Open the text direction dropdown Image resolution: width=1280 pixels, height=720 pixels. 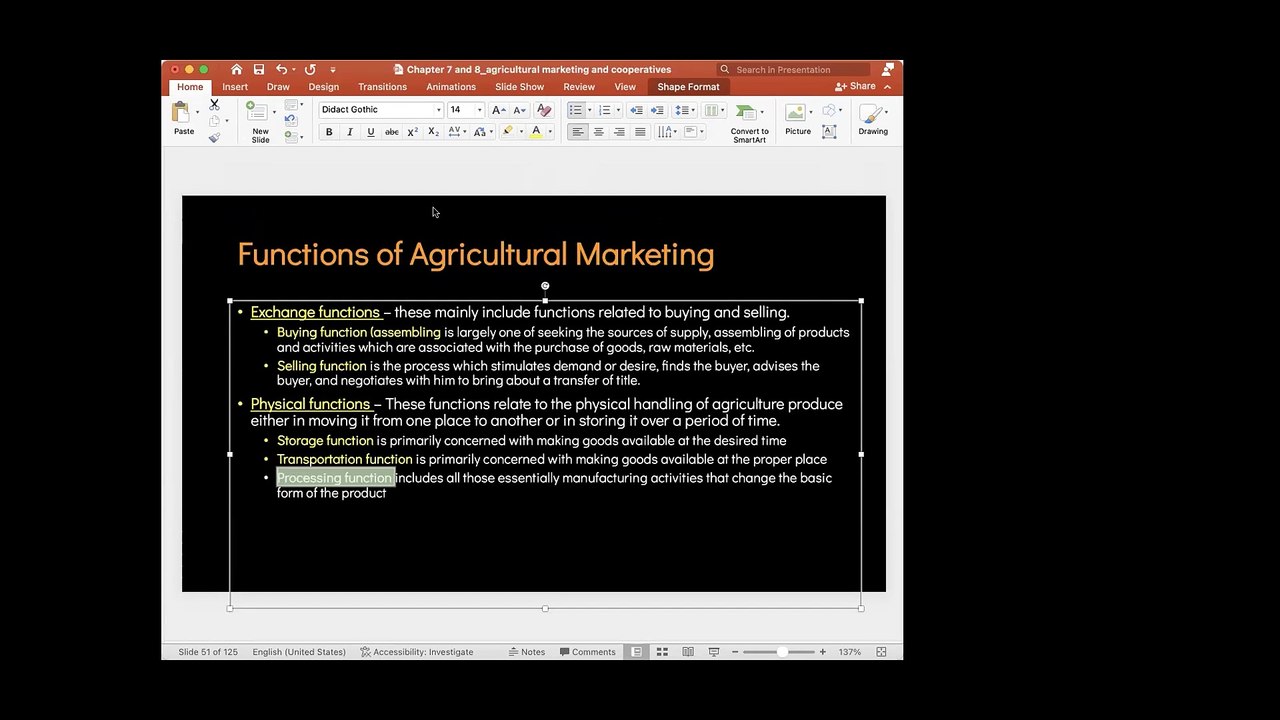[x=668, y=132]
